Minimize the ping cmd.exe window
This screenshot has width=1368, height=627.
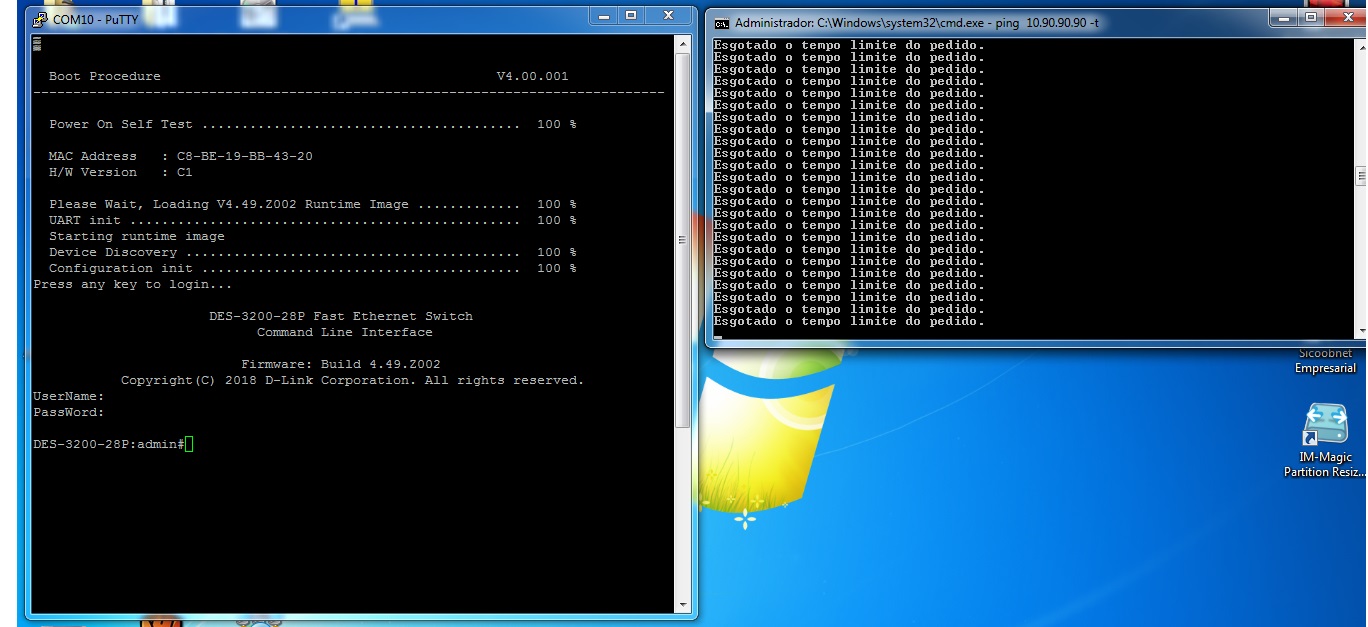(1283, 18)
